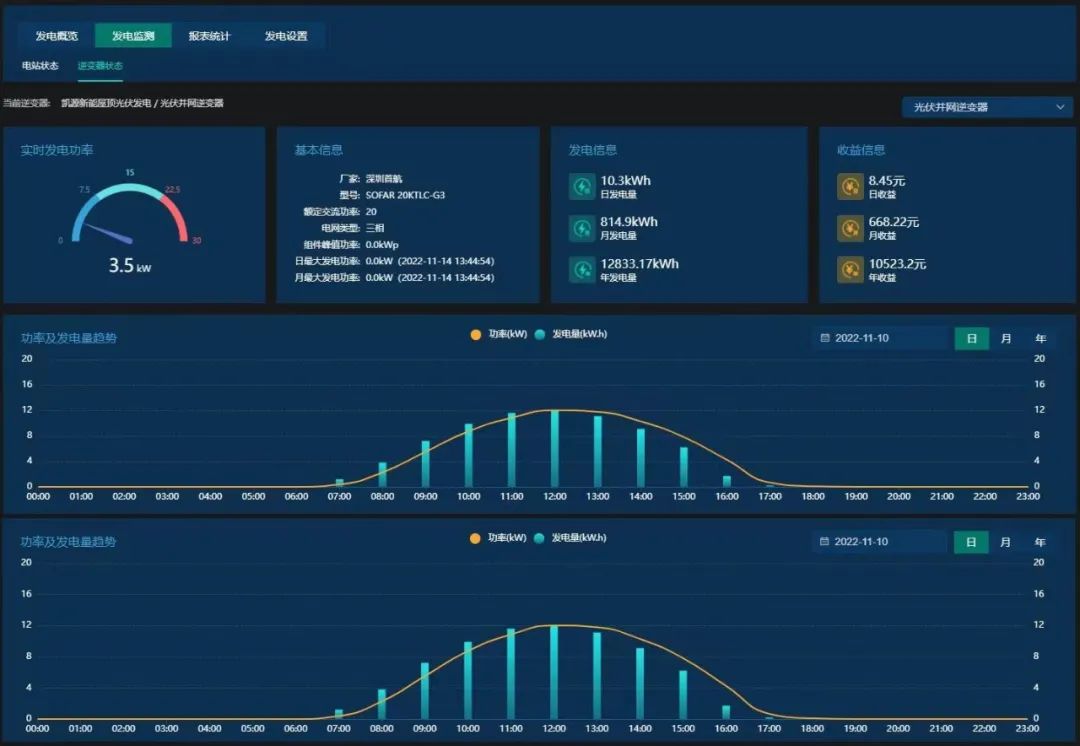Click the 厂家 value 深圳首航

tap(384, 178)
